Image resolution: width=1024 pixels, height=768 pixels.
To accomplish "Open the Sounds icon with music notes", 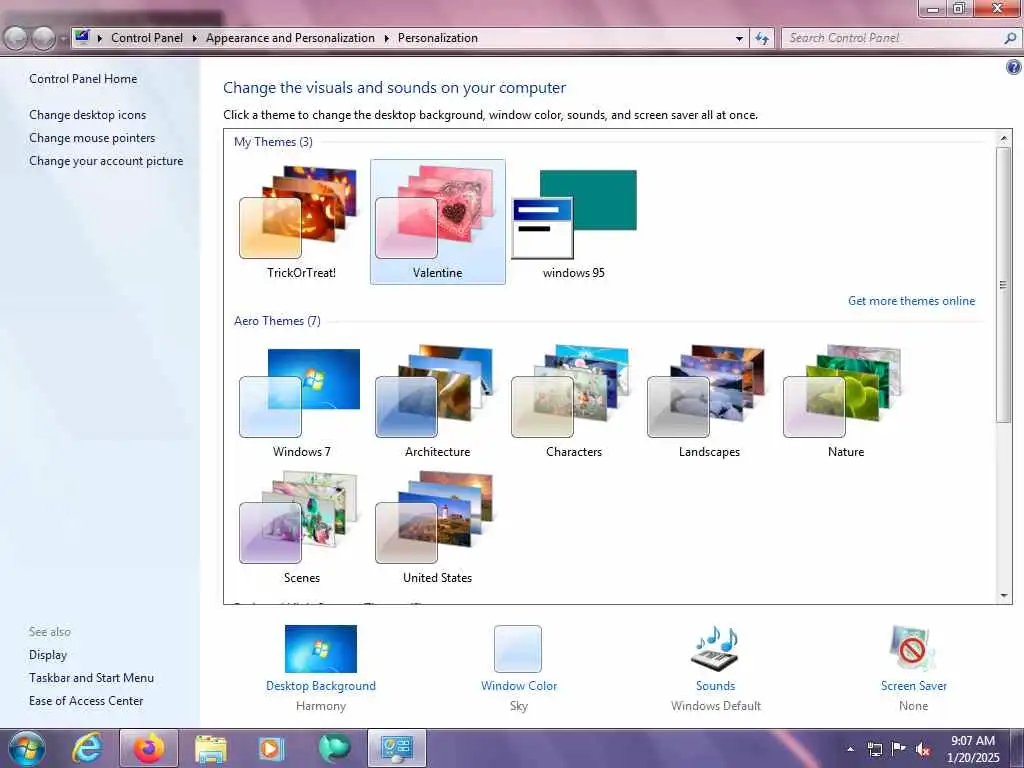I will click(715, 648).
